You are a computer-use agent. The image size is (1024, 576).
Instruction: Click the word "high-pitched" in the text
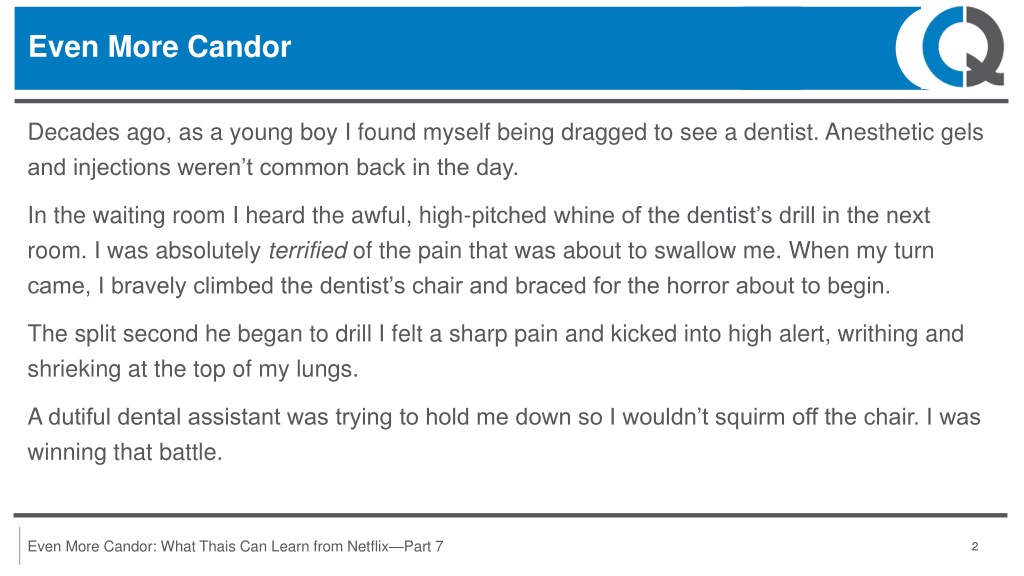point(483,216)
